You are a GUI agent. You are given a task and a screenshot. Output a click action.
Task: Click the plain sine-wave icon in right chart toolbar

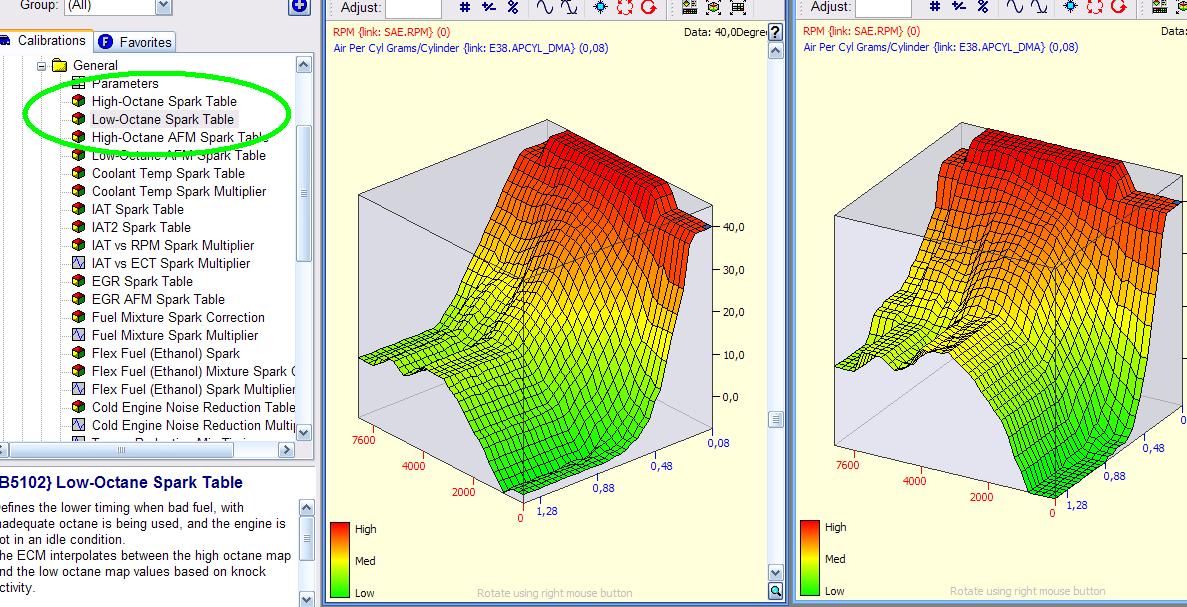(1015, 7)
